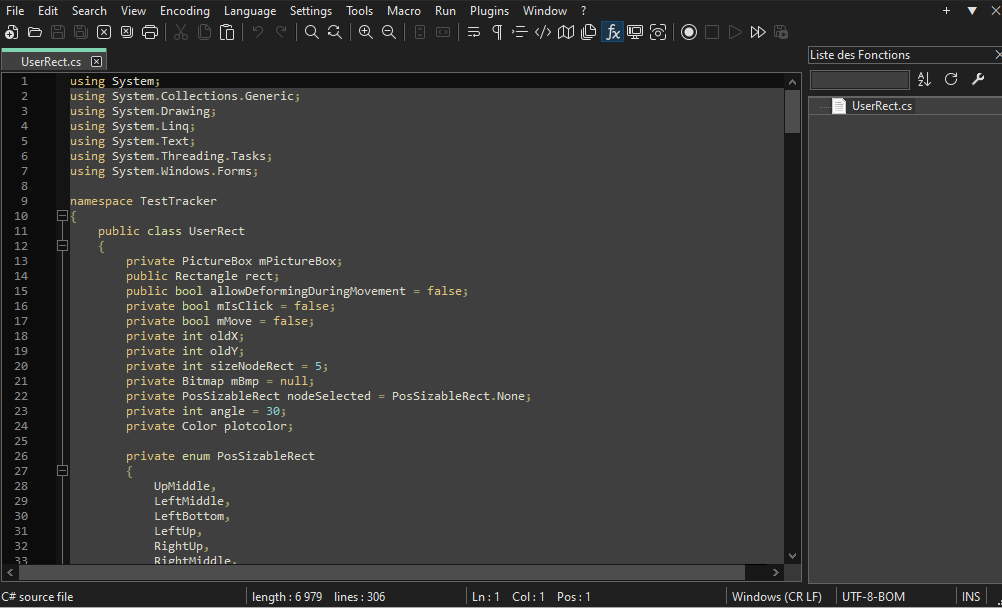
Task: Click the Stop Recording square icon
Action: pos(712,32)
